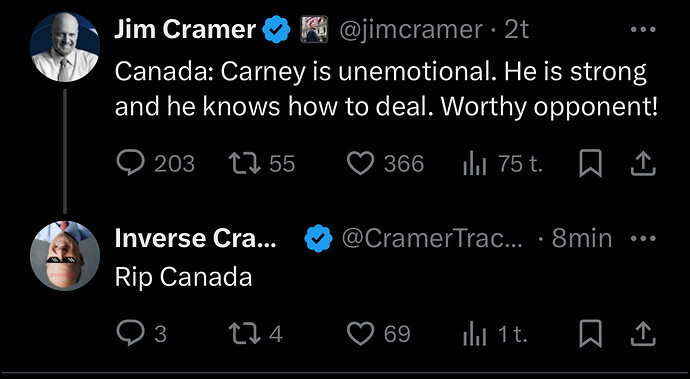The image size is (690, 379).
Task: Bookmark the Rip Canada reply
Action: coord(590,335)
